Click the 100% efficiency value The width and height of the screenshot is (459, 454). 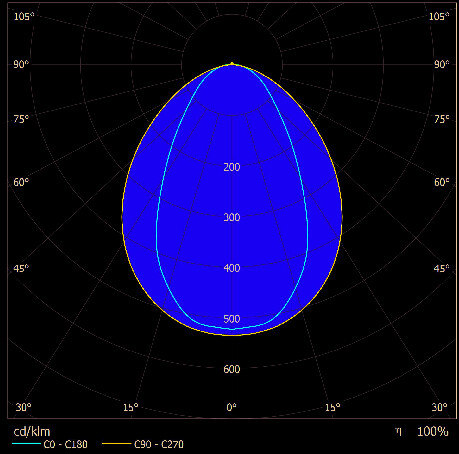(432, 432)
